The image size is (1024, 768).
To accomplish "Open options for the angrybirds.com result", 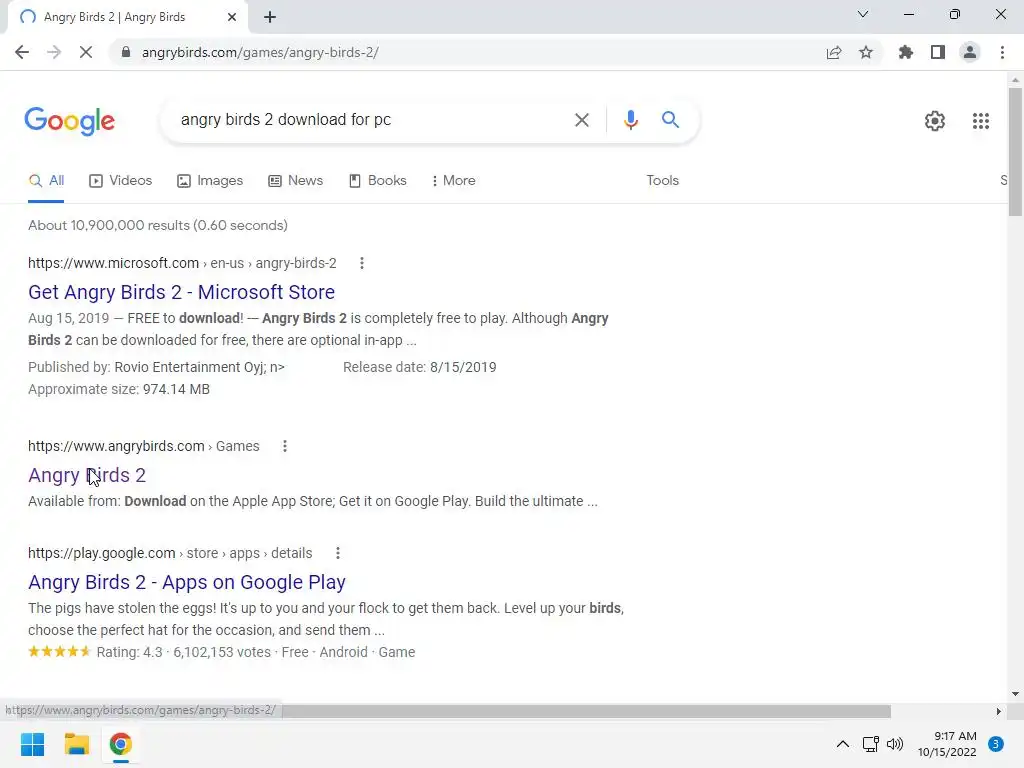I will pos(285,446).
